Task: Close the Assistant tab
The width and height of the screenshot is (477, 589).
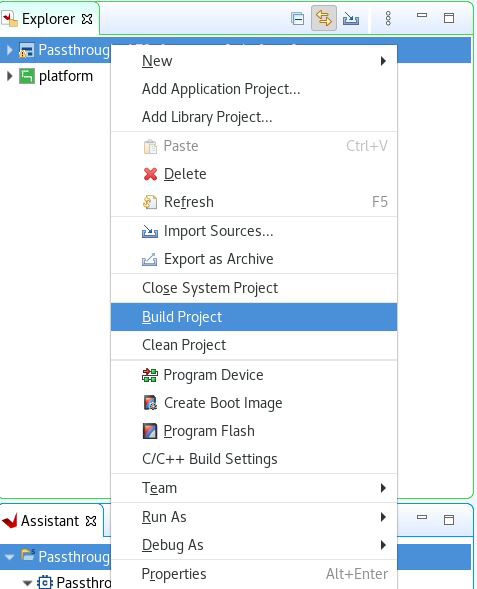Action: coord(91,521)
